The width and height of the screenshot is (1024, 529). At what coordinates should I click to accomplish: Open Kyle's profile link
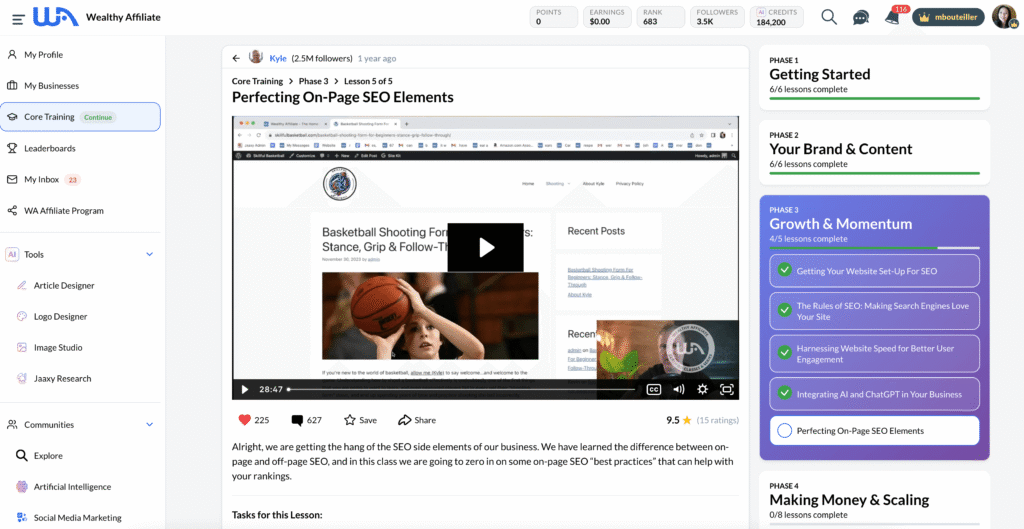[x=277, y=58]
